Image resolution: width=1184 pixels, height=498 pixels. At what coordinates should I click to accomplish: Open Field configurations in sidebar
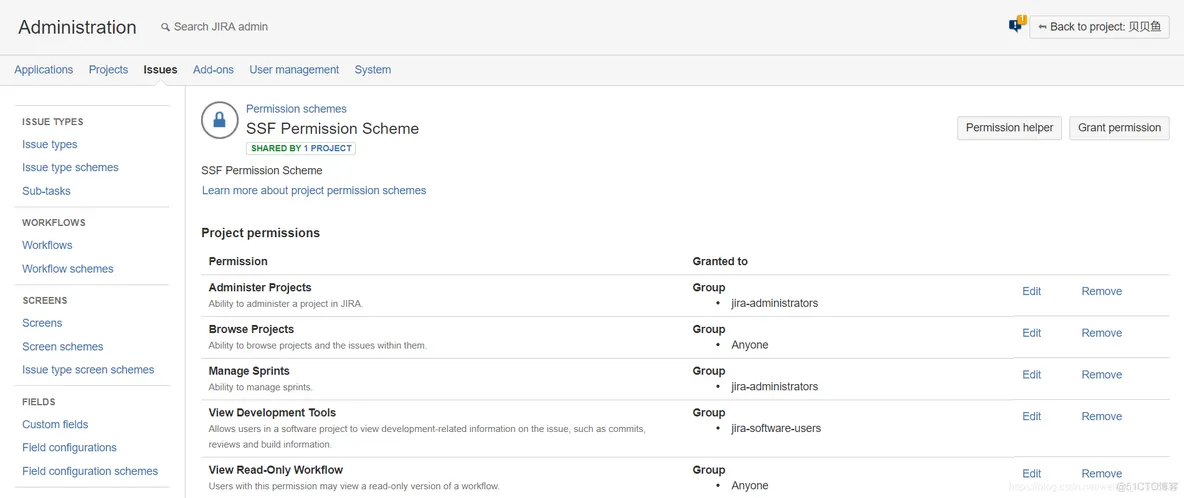point(69,447)
